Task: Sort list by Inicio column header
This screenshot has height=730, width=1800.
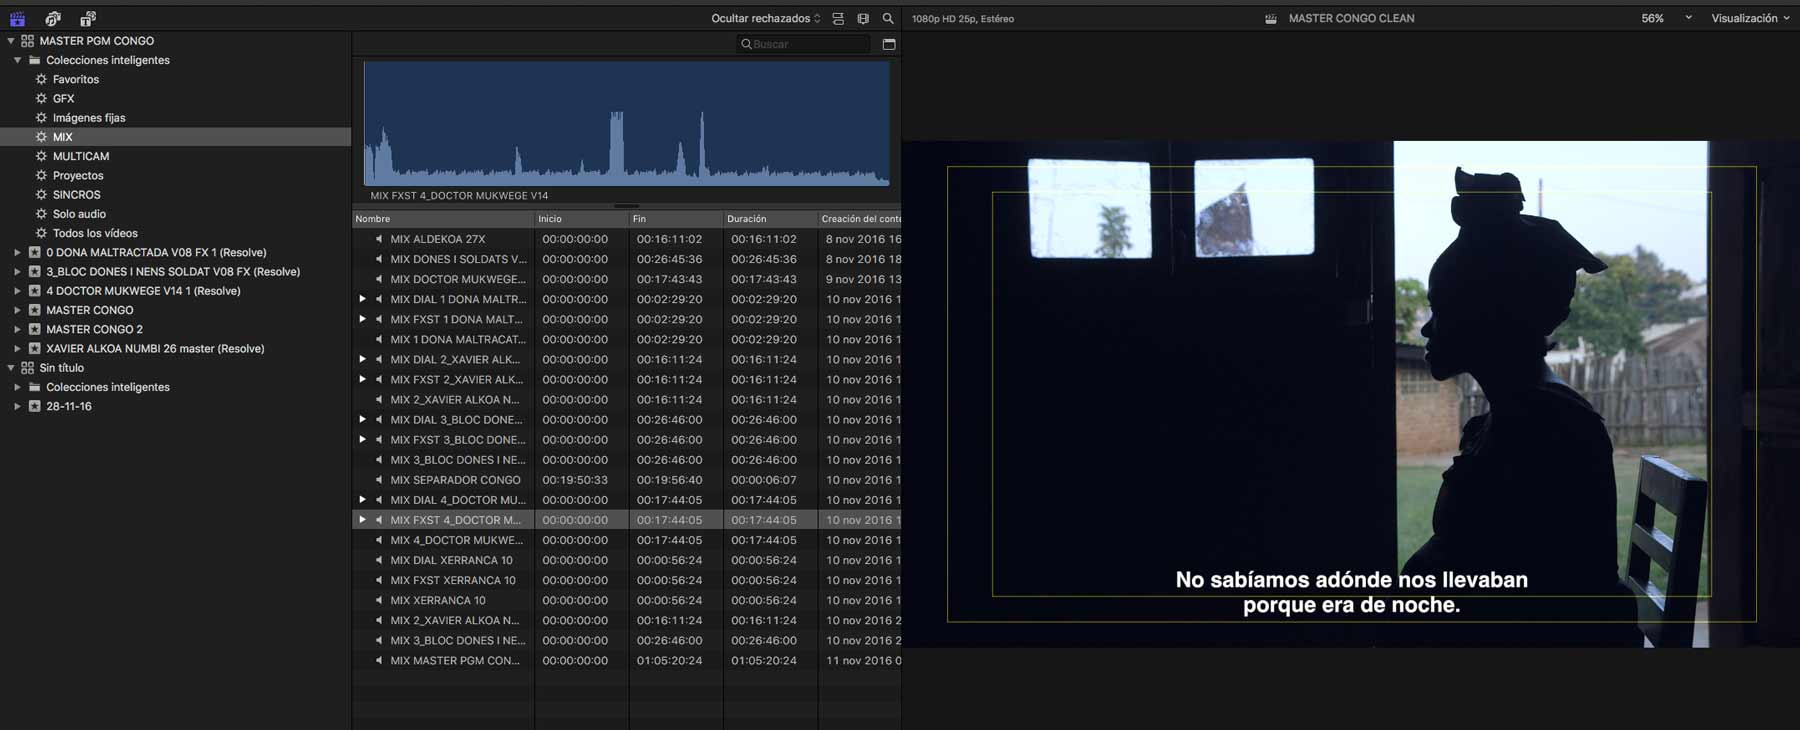Action: (582, 218)
